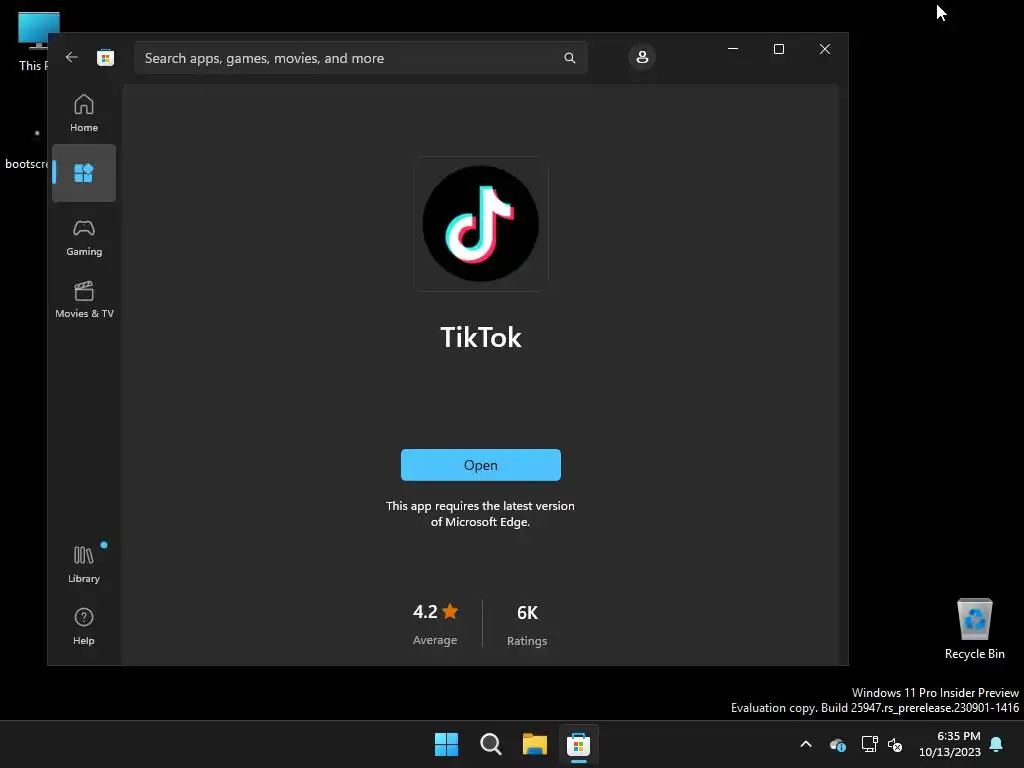Minimize the Microsoft Store window
1024x768 pixels.
tap(733, 49)
